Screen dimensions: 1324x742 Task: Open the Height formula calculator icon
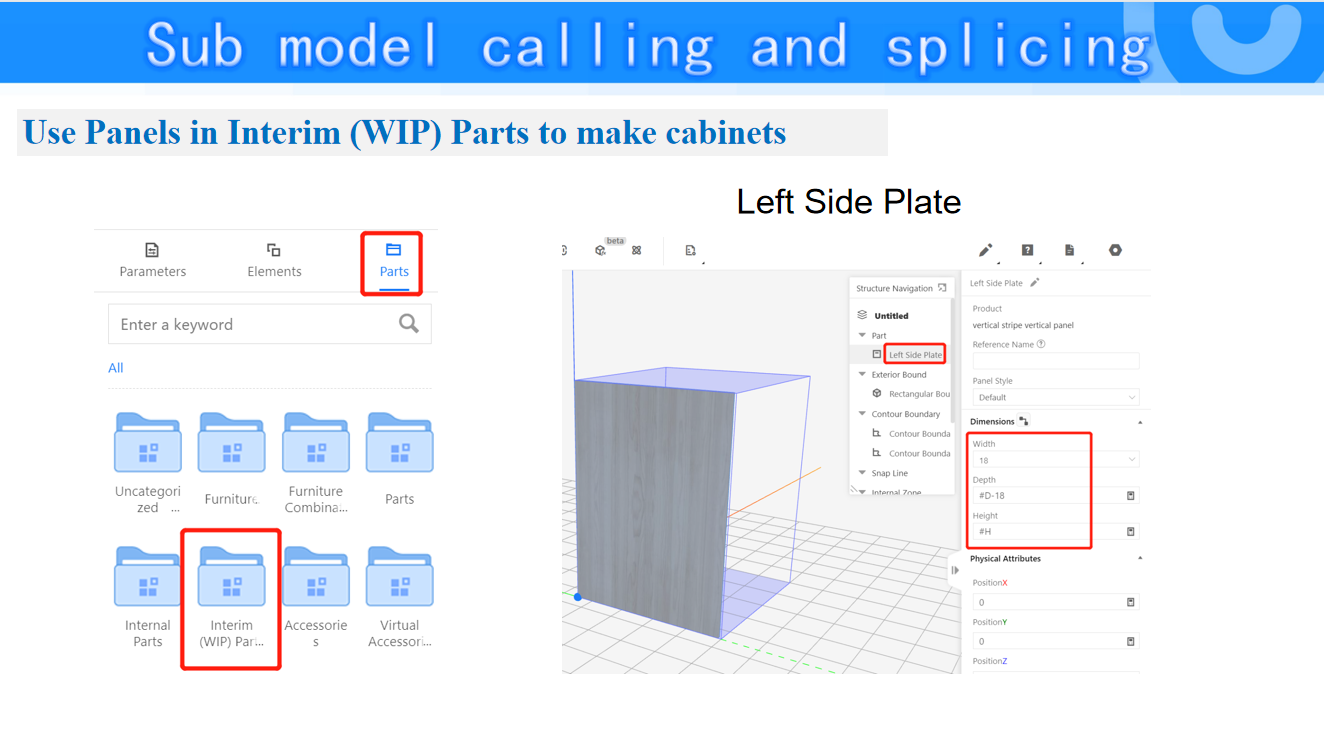point(1131,532)
